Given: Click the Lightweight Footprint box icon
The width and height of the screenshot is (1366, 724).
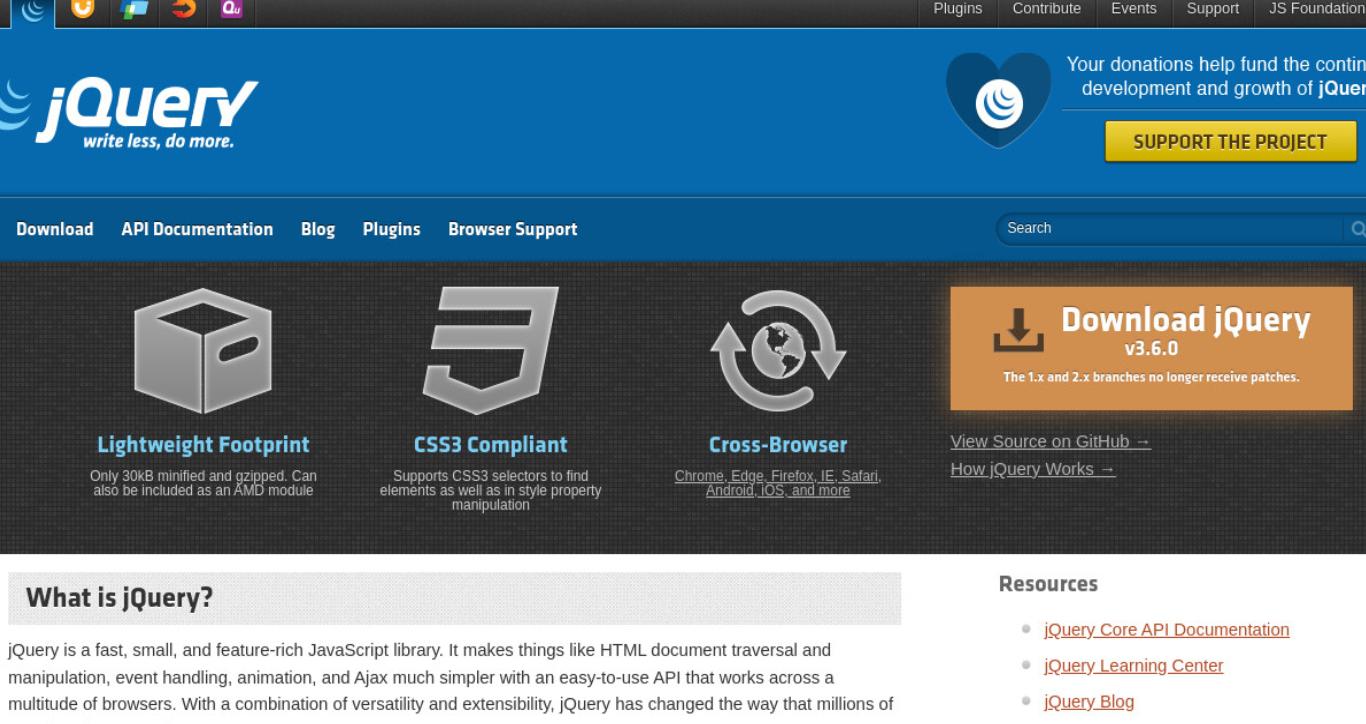Looking at the screenshot, I should (203, 351).
